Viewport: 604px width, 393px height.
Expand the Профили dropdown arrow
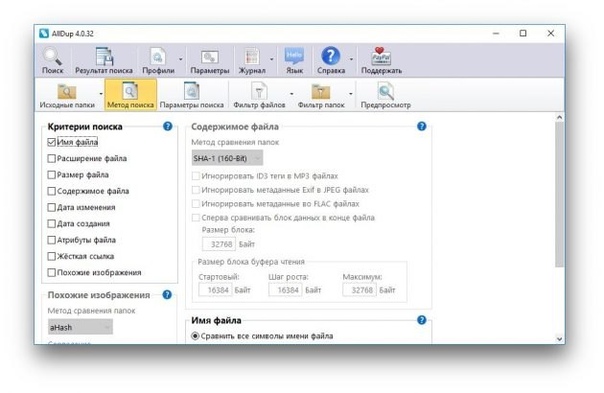(x=181, y=59)
